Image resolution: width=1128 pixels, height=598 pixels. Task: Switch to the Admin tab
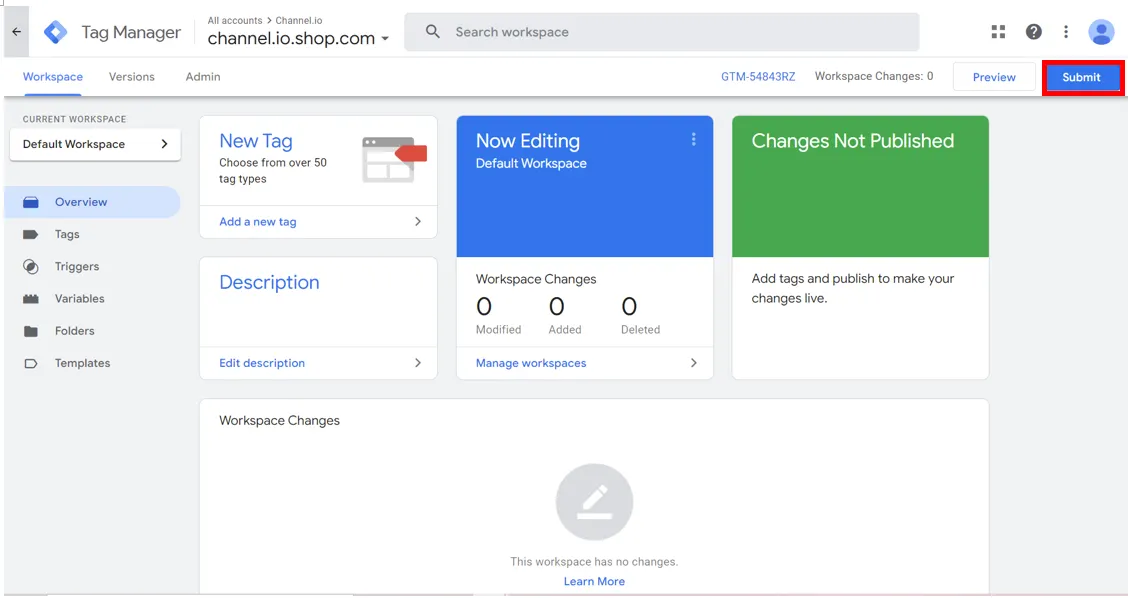(x=203, y=77)
